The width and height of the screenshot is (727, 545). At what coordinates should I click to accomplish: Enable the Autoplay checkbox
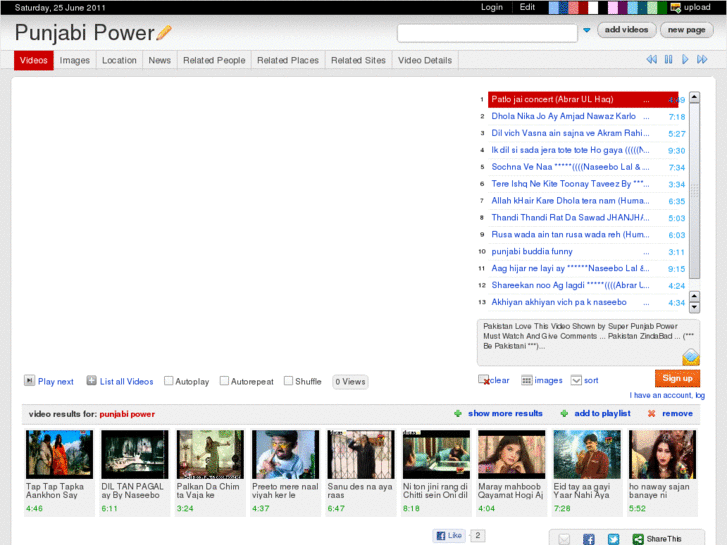[x=169, y=381]
